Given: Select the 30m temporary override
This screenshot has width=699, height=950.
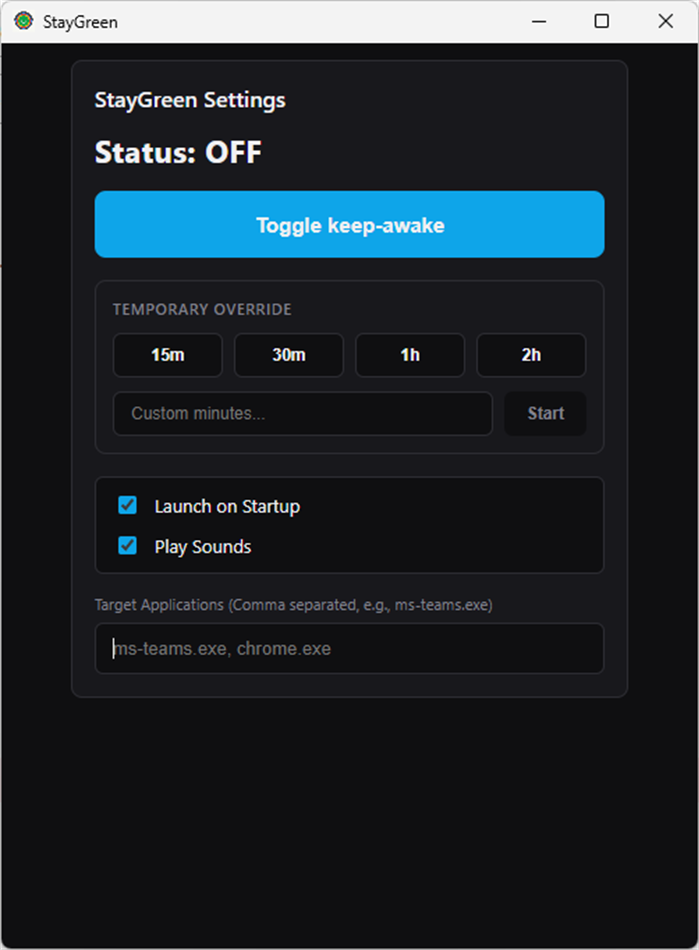Looking at the screenshot, I should click(x=288, y=355).
